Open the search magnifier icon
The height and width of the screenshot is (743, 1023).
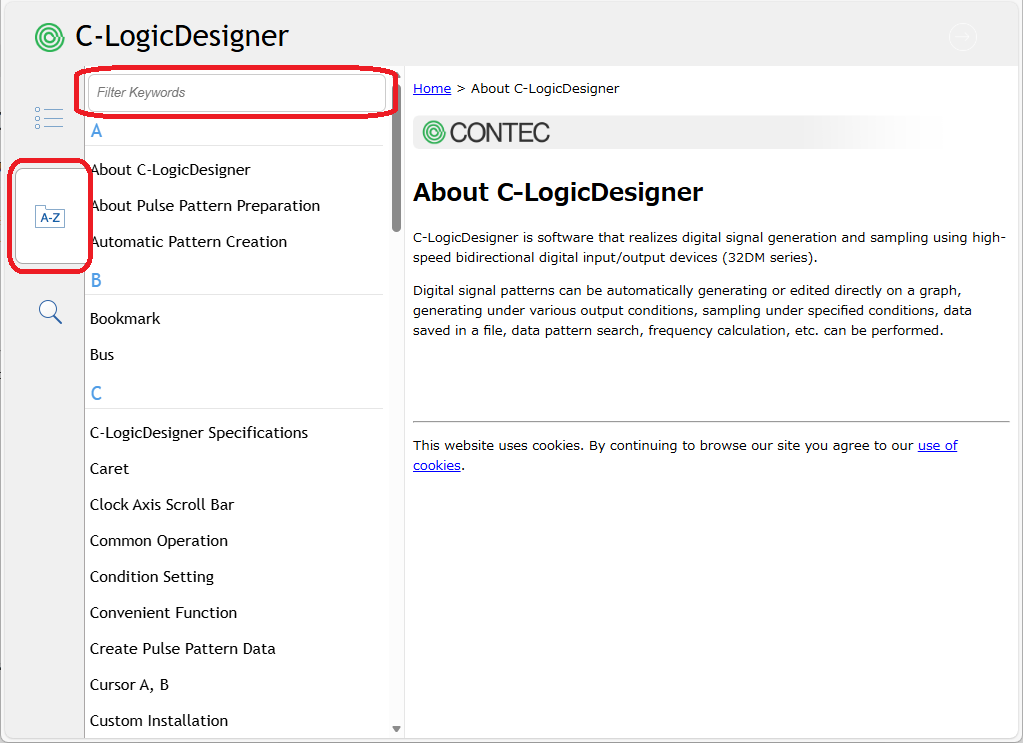[x=50, y=312]
